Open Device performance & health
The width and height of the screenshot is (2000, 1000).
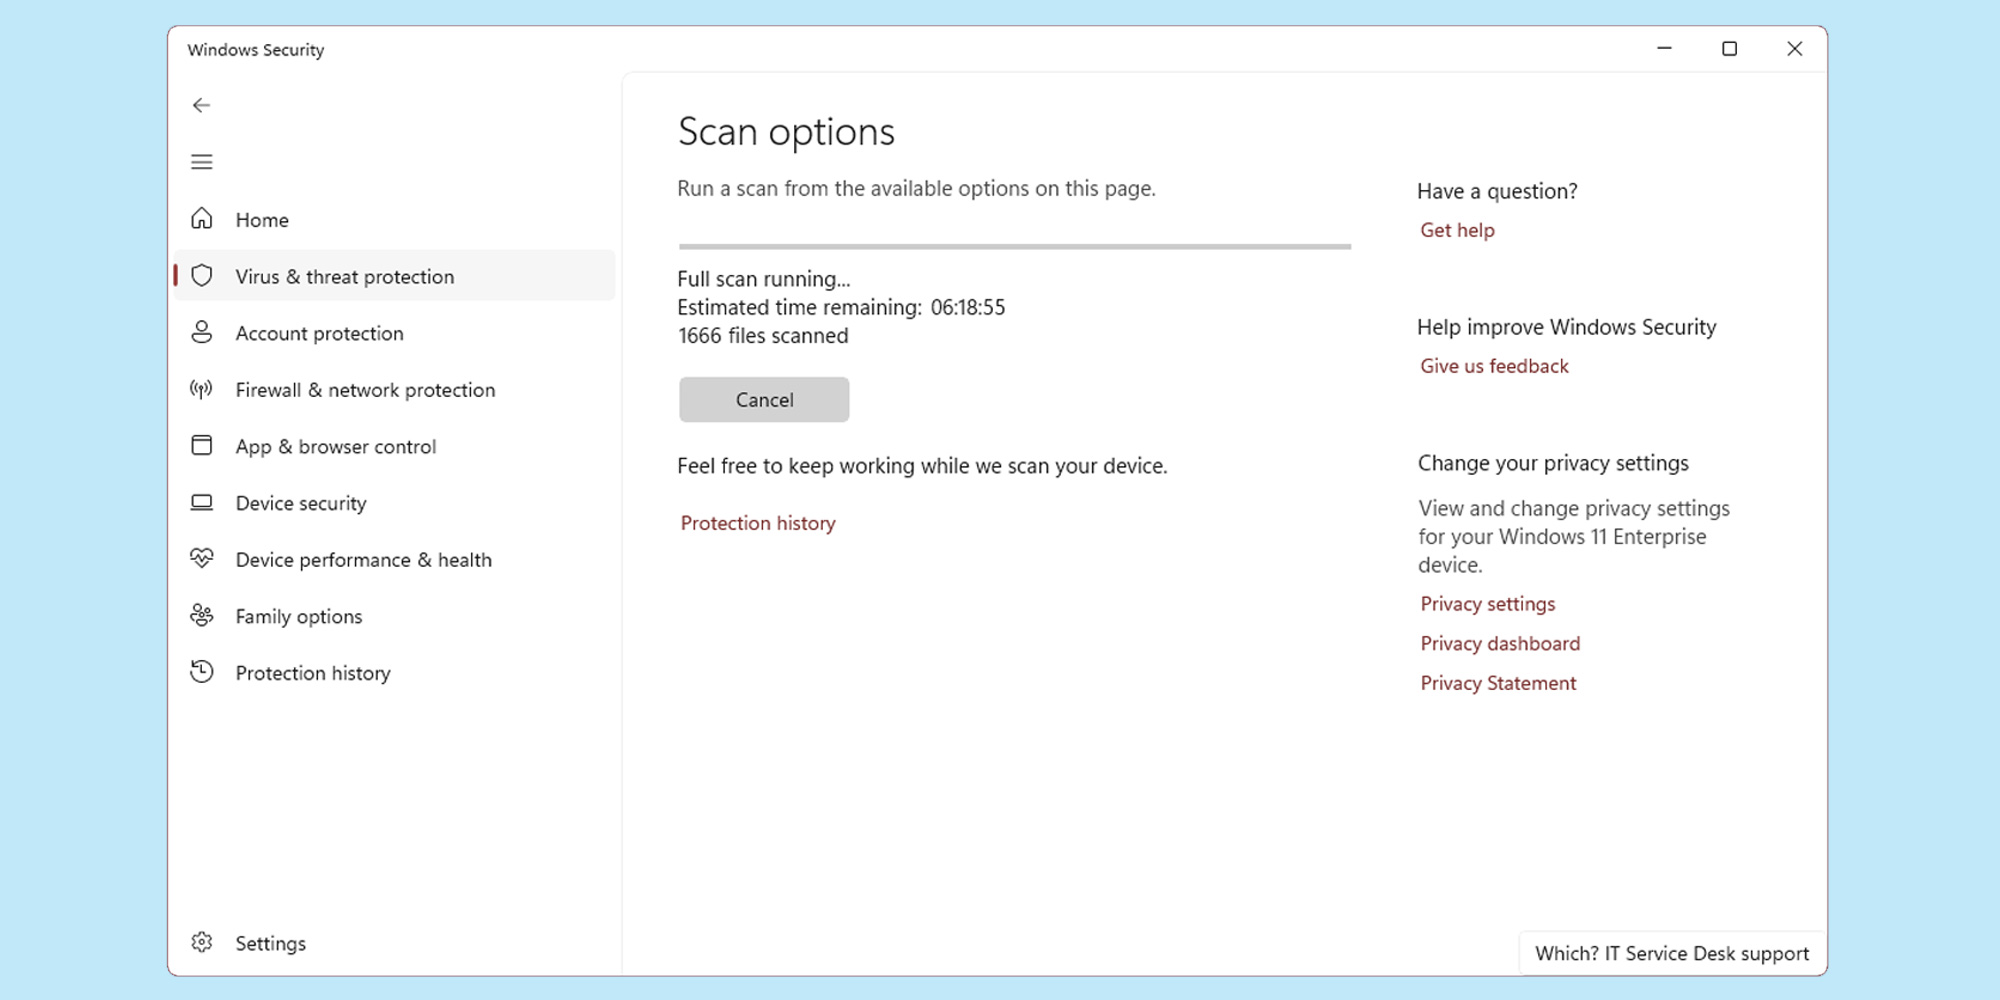pyautogui.click(x=364, y=560)
